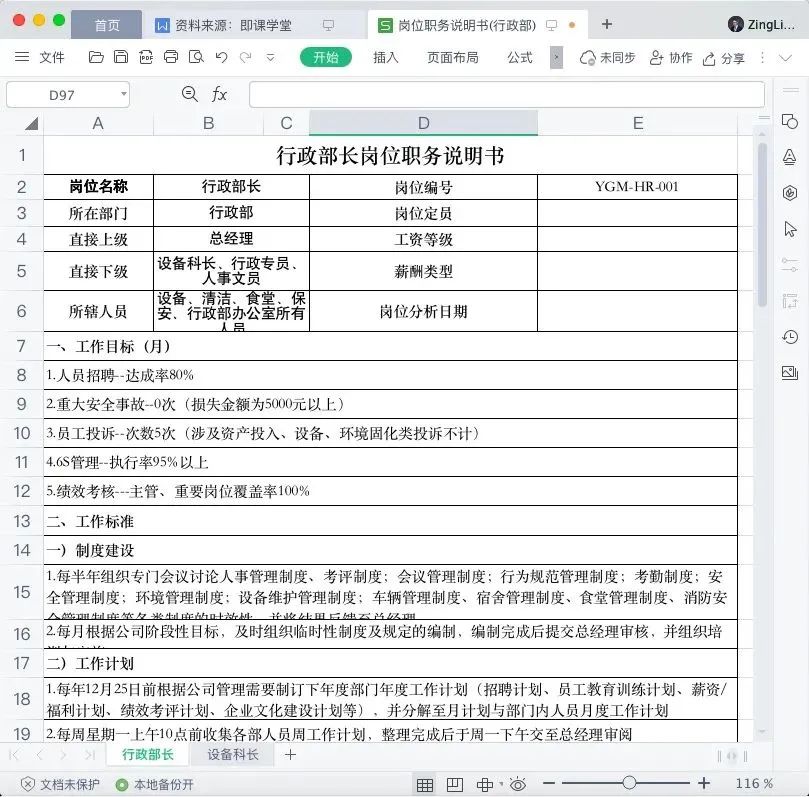Toggle reading mode crosshair view

coord(484,785)
